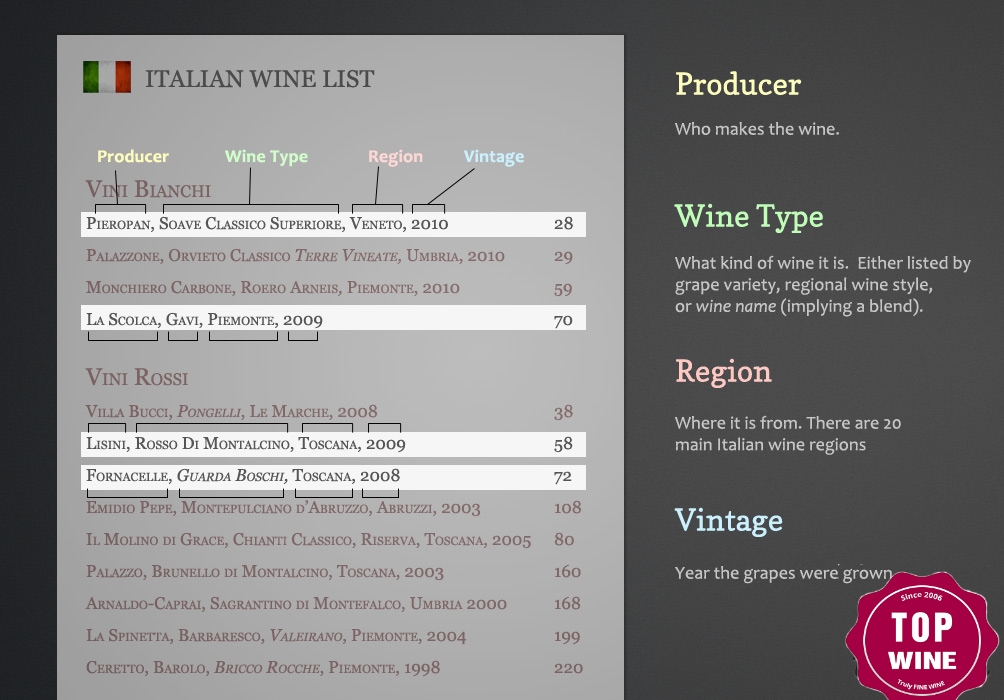This screenshot has height=700, width=1004.
Task: Click the 220 price for Ceretto Barolo
Action: tap(568, 669)
